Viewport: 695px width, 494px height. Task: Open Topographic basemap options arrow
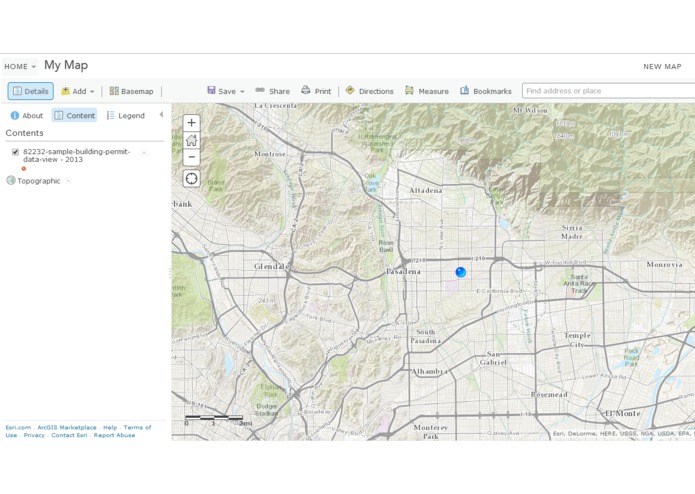[68, 181]
